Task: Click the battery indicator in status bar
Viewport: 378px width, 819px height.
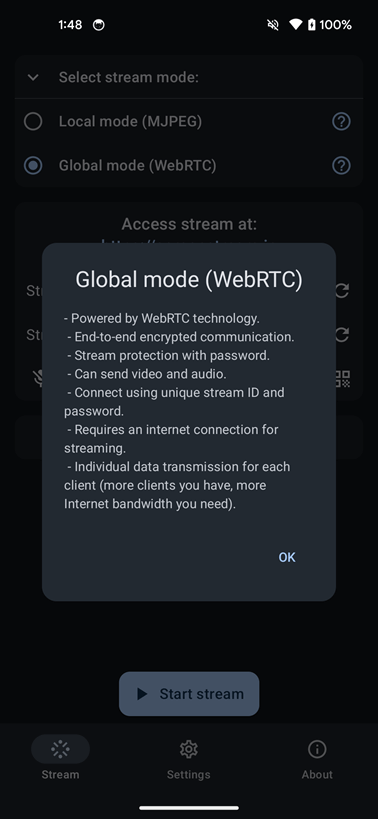Action: point(312,25)
